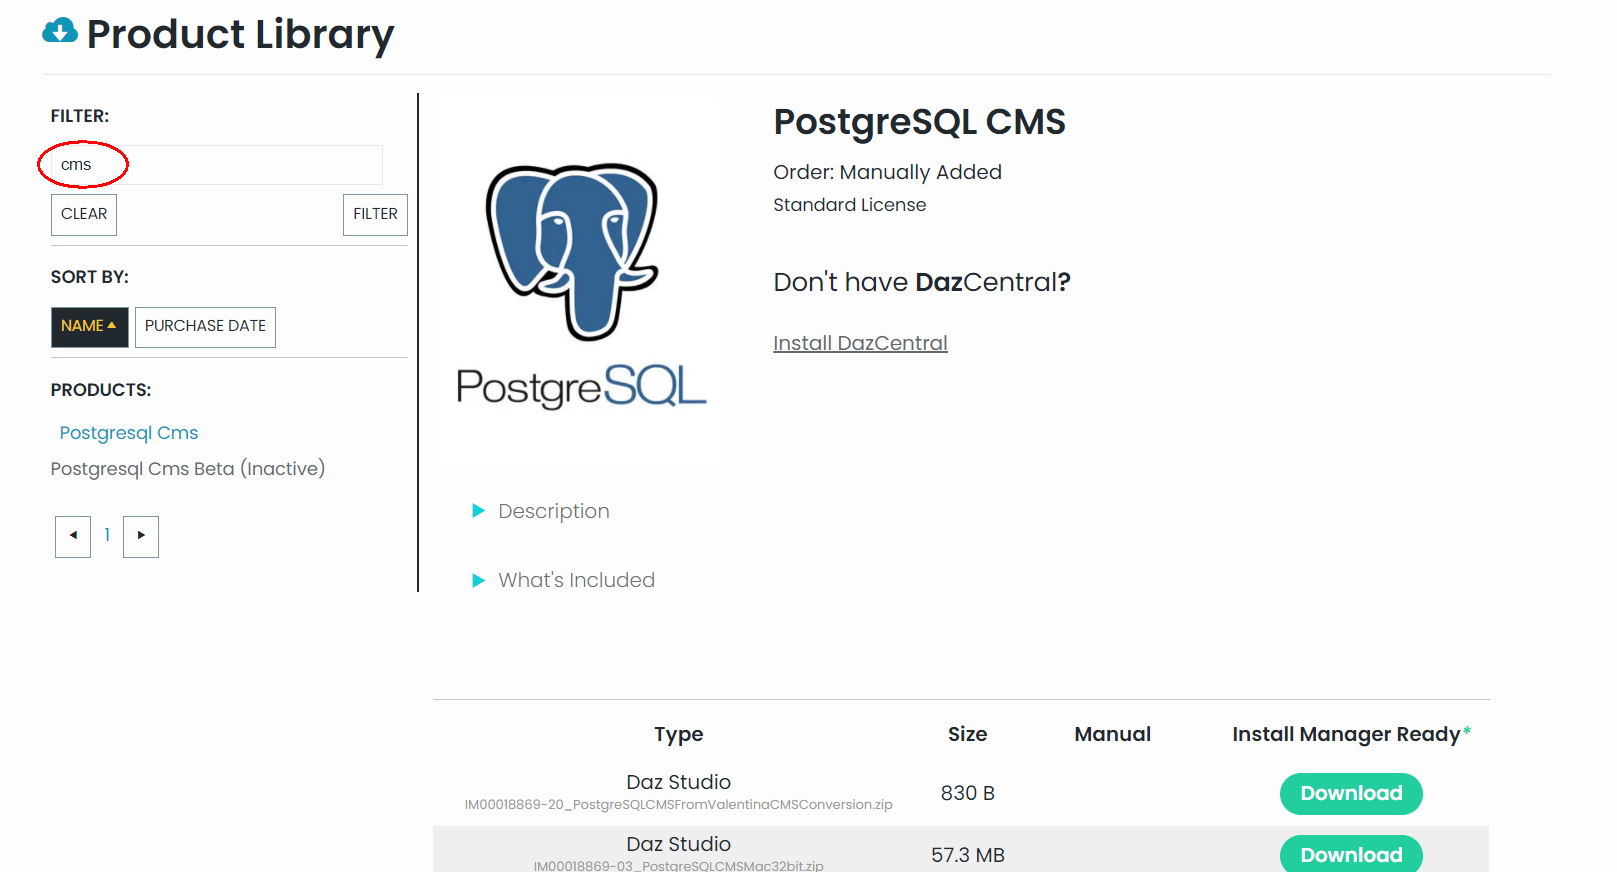This screenshot has height=872, width=1617.
Task: Click the cloud download icon beside Product Library
Action: (x=60, y=31)
